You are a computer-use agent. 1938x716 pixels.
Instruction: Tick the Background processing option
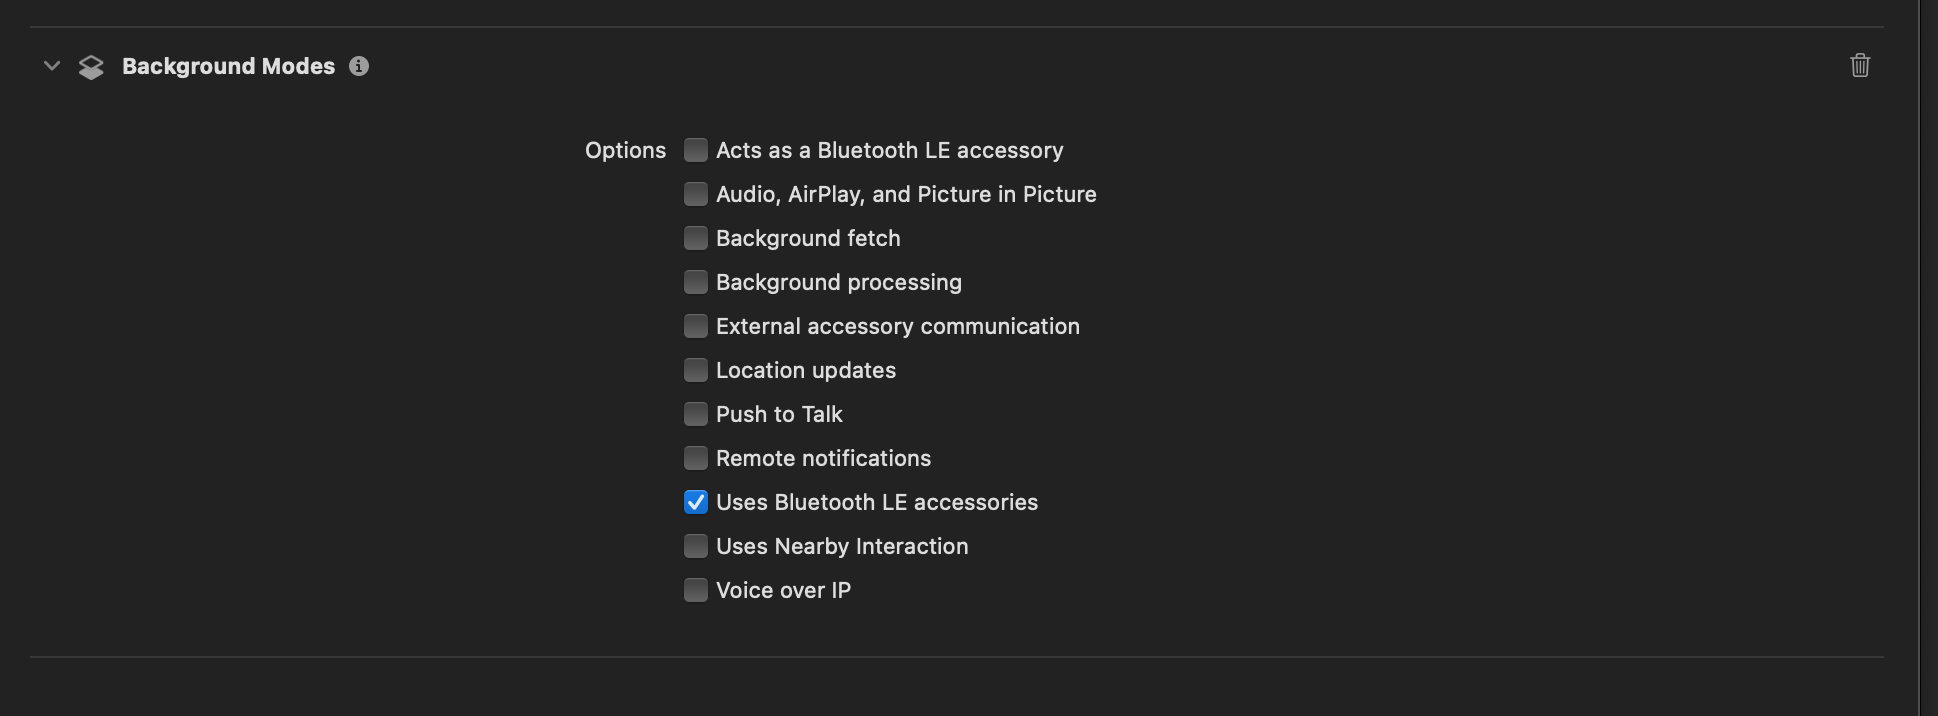[x=696, y=282]
